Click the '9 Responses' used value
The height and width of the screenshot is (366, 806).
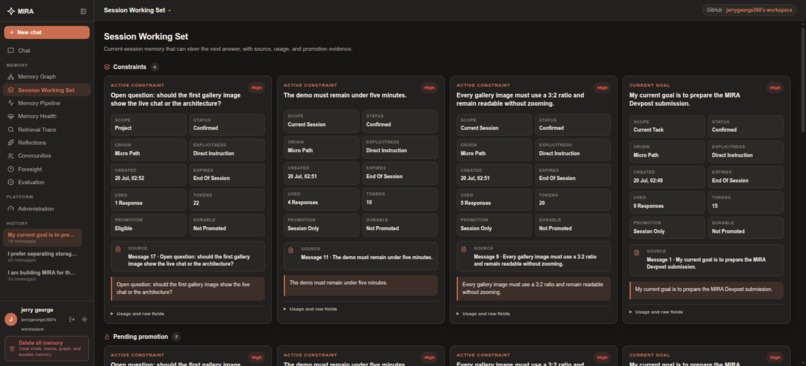pos(648,206)
